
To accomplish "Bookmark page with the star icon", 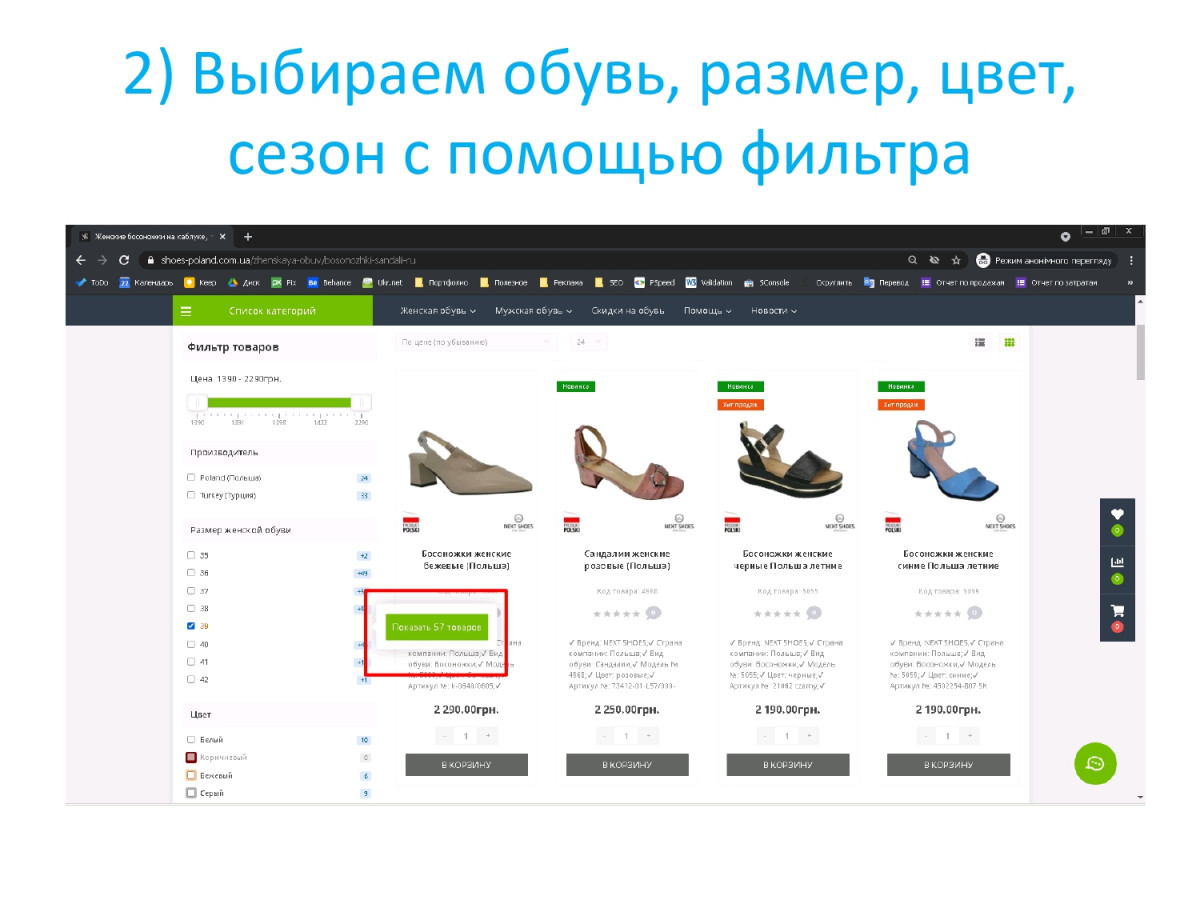I will [956, 260].
